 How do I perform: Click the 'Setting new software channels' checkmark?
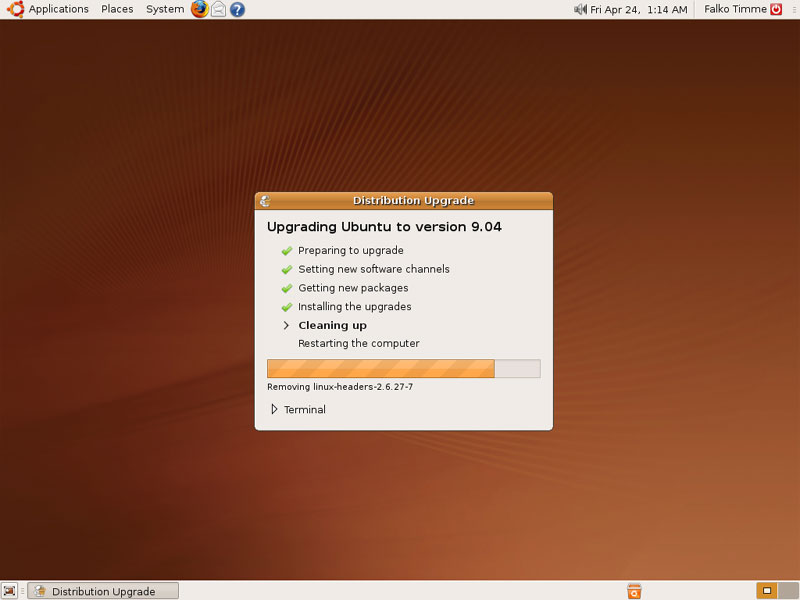tap(287, 269)
